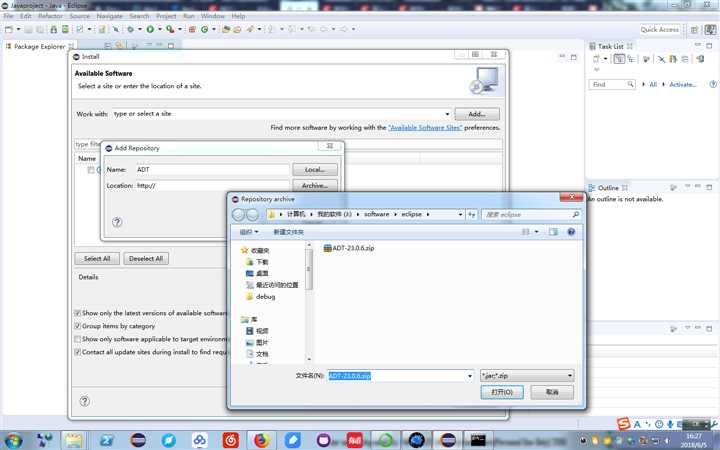Expand the Debug button dropdown arrow
The height and width of the screenshot is (450, 720).
click(x=140, y=29)
